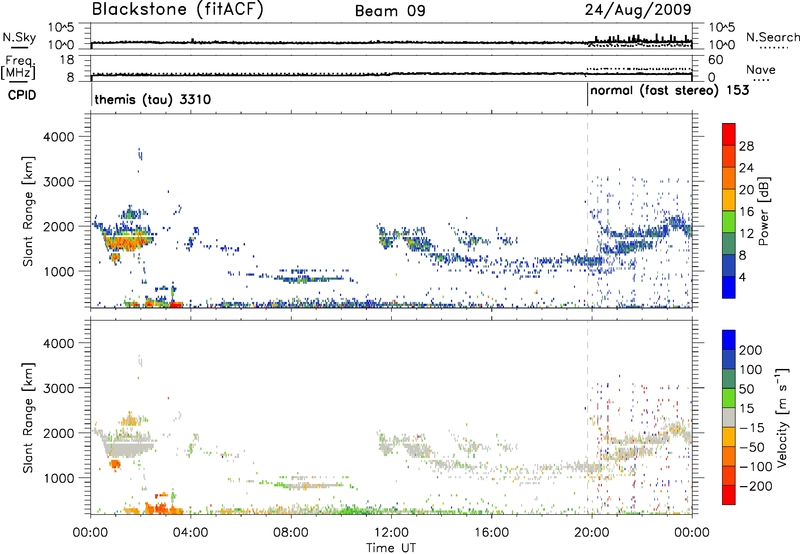
Task: Click the N.Search legend label
Action: pos(773,37)
